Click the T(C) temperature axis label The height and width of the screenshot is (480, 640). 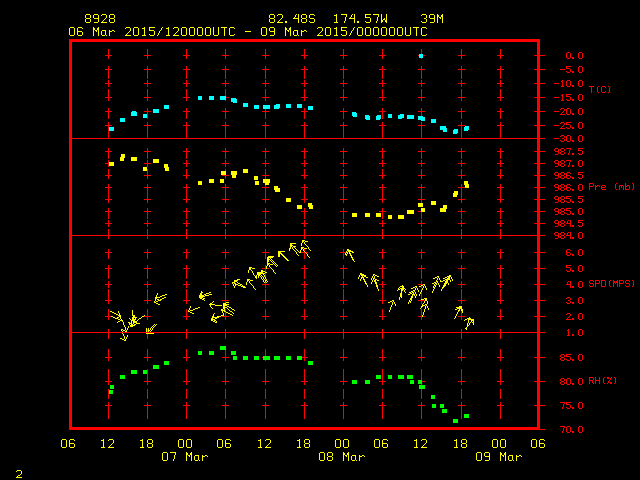tap(600, 89)
